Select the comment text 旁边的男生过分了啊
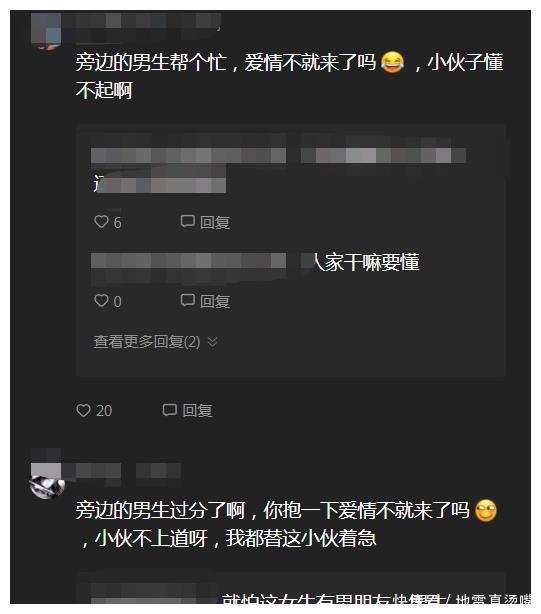Screen dimensions: 541x614 pos(160,510)
